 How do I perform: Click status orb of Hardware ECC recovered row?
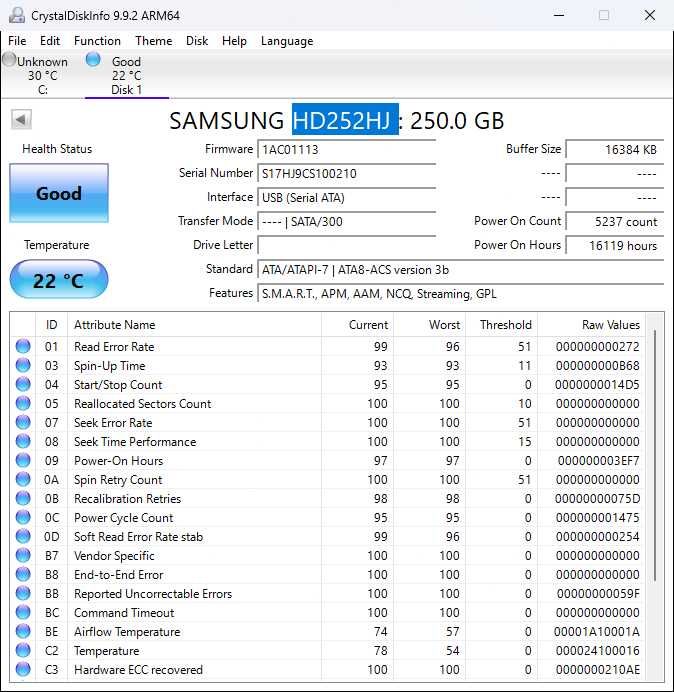tap(23, 669)
